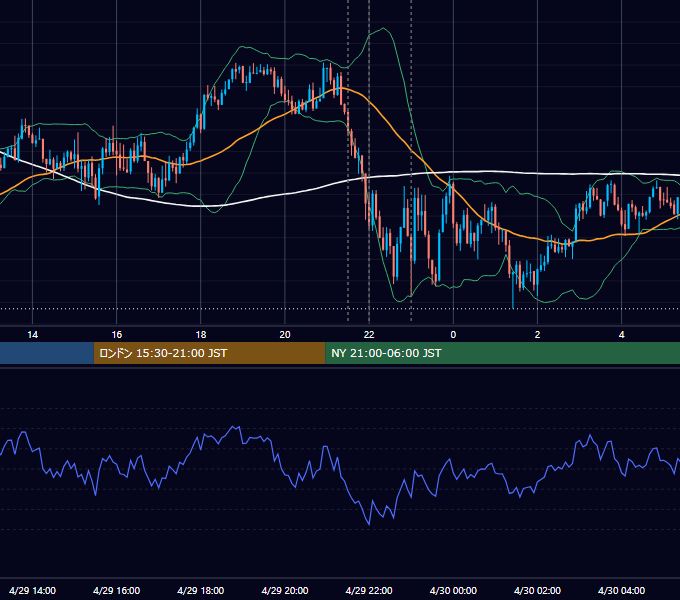Click the 4/30 04:00 time label
680x600 pixels.
coord(621,590)
